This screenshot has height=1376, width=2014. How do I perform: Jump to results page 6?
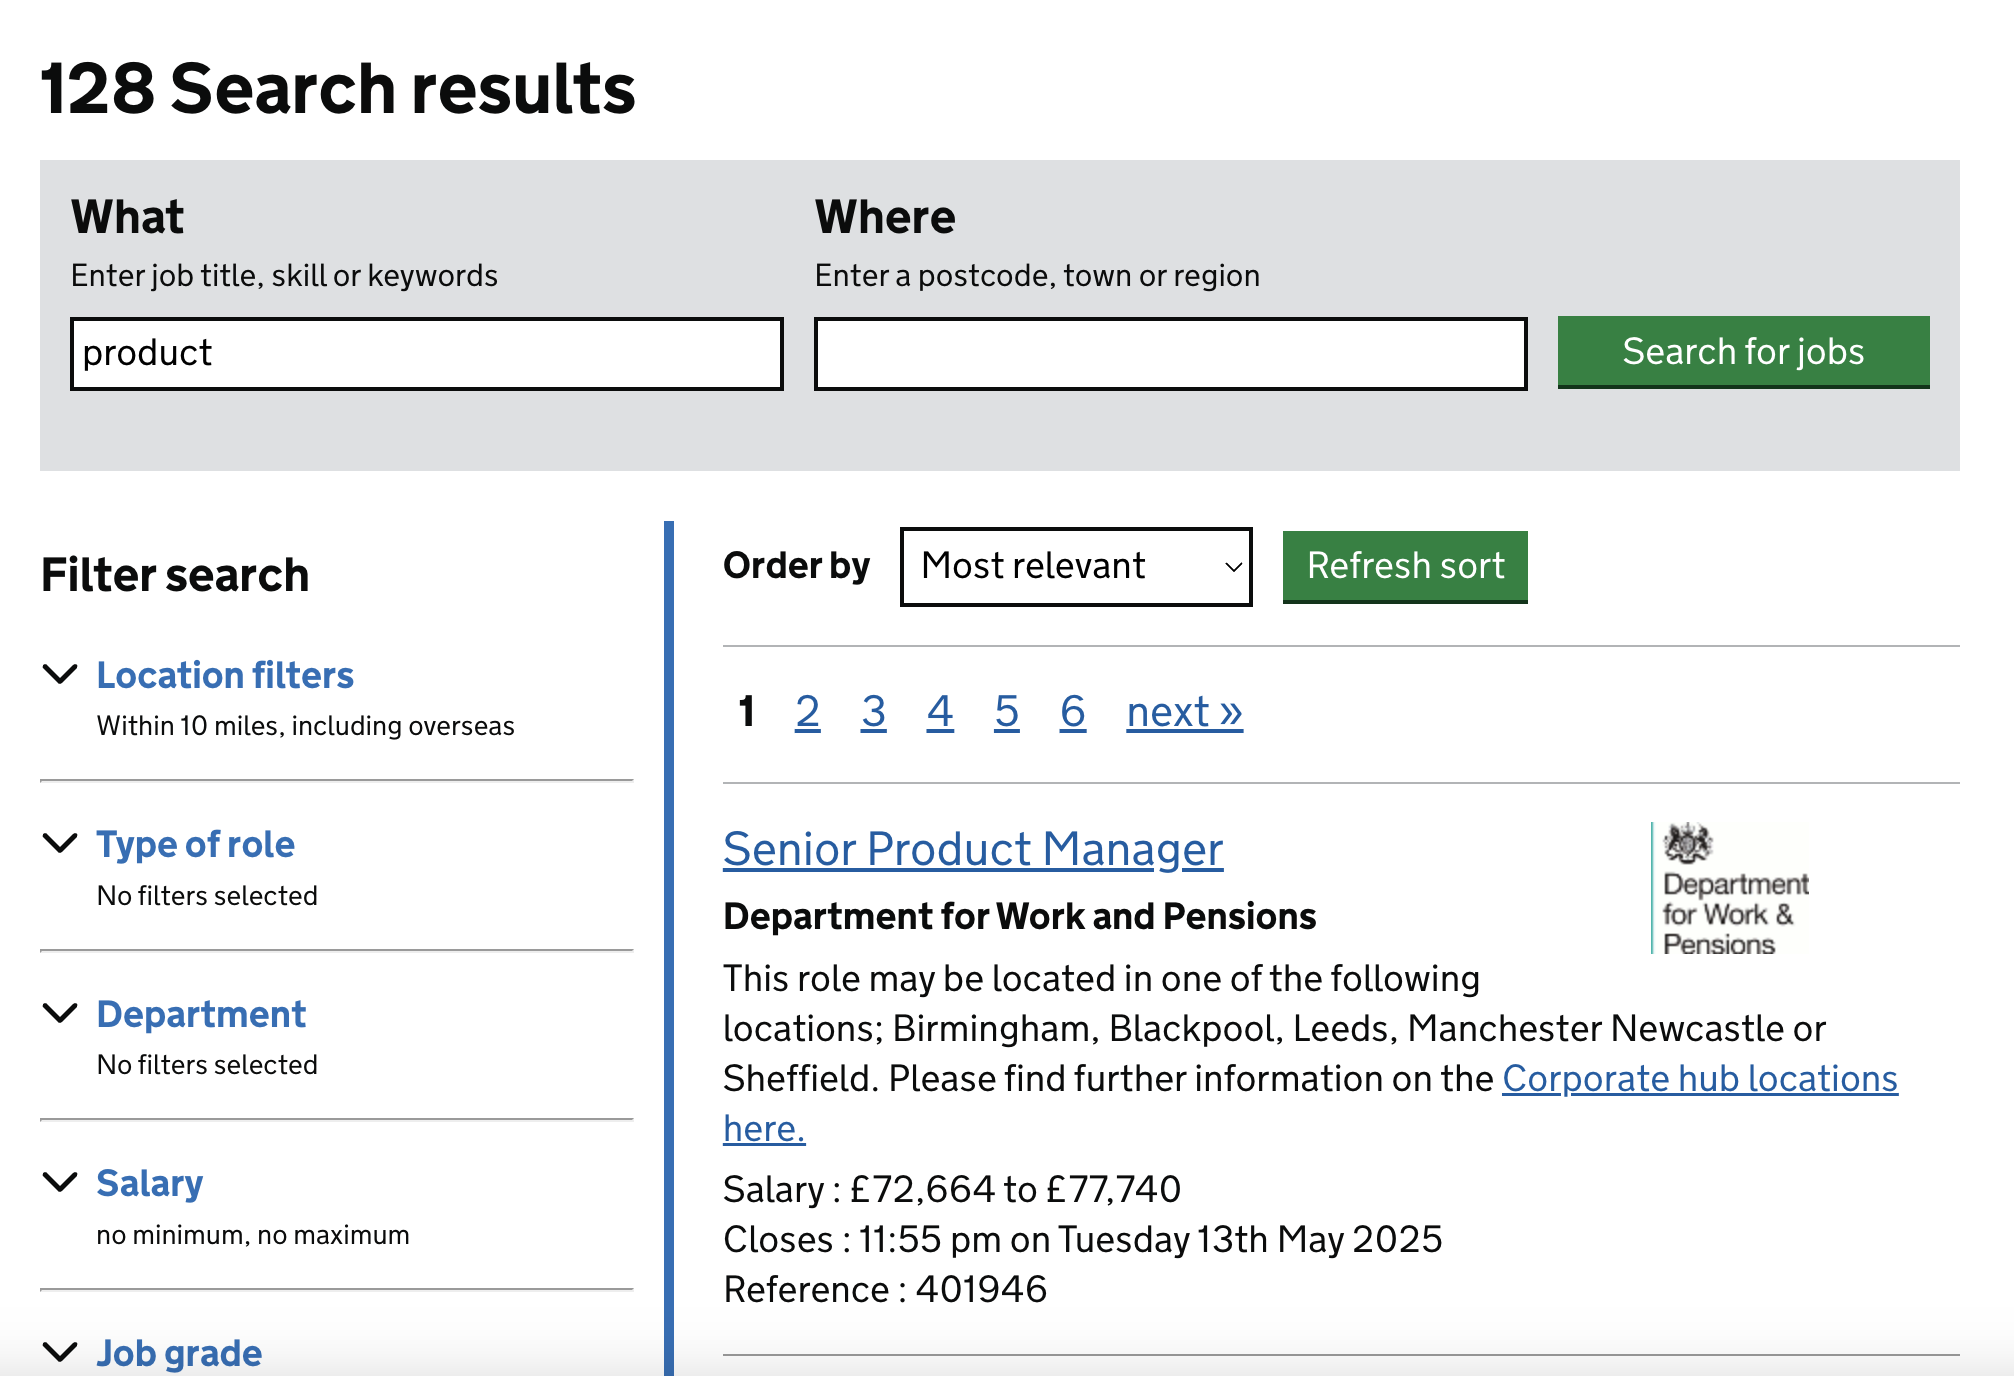[1072, 712]
